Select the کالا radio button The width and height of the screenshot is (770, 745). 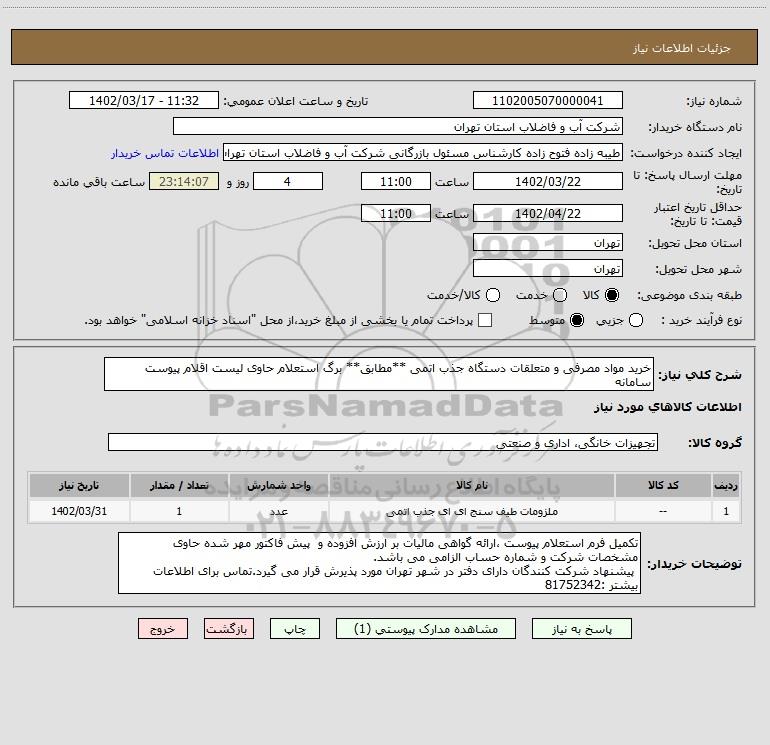pos(612,295)
